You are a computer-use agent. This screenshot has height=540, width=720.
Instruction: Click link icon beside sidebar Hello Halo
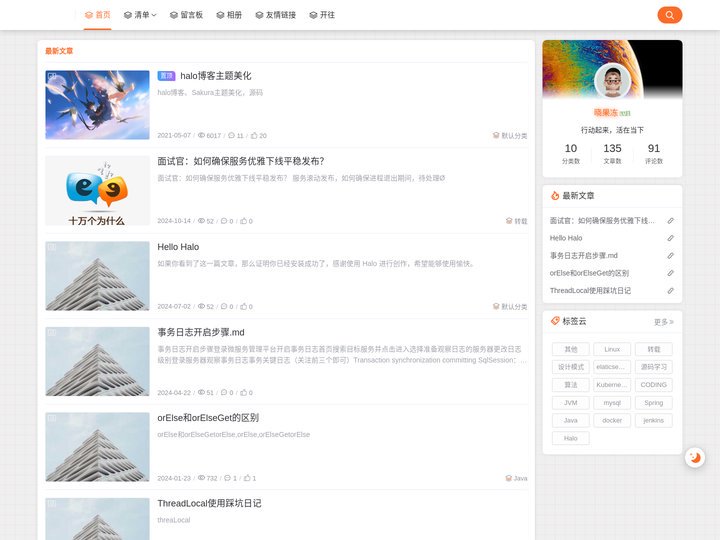click(670, 238)
